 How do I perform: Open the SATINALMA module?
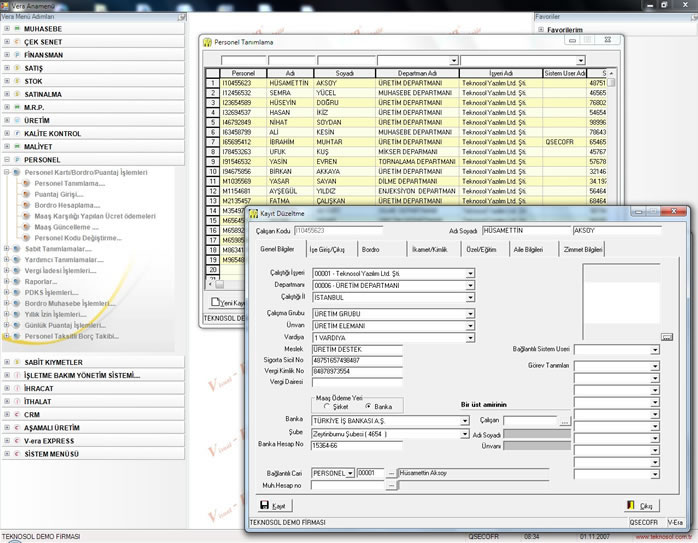coord(93,94)
